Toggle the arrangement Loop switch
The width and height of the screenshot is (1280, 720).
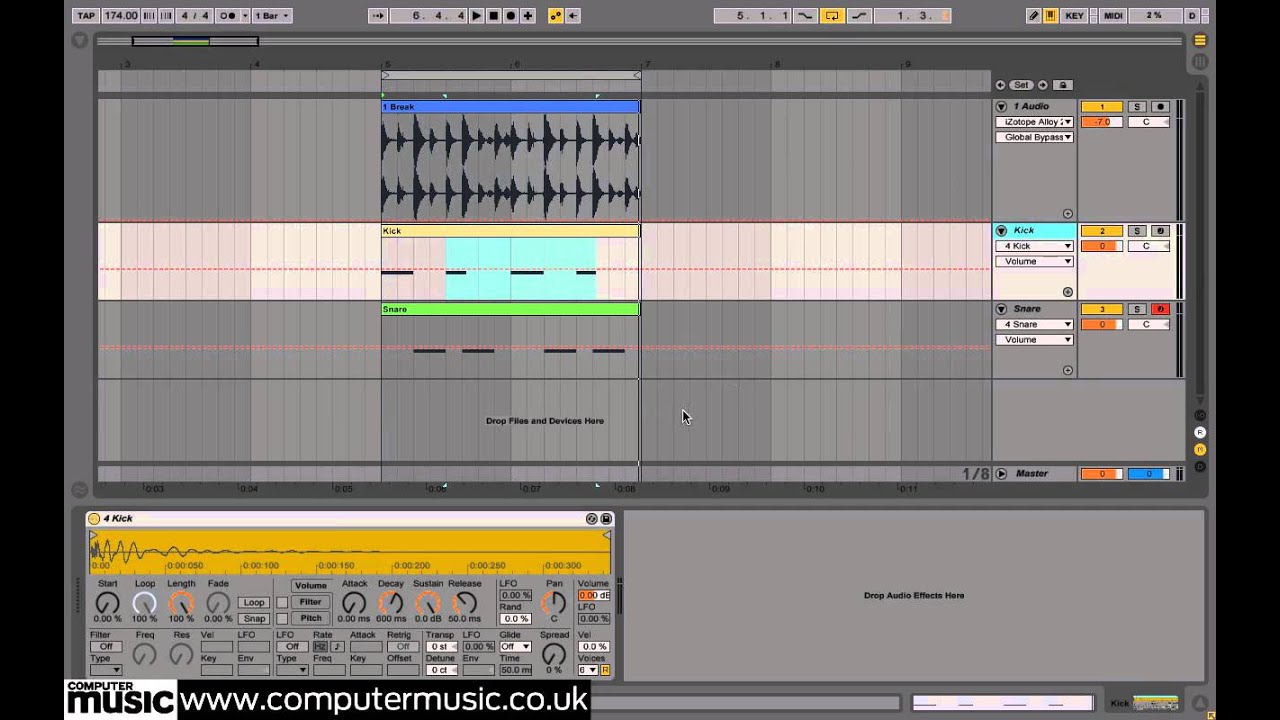point(832,16)
